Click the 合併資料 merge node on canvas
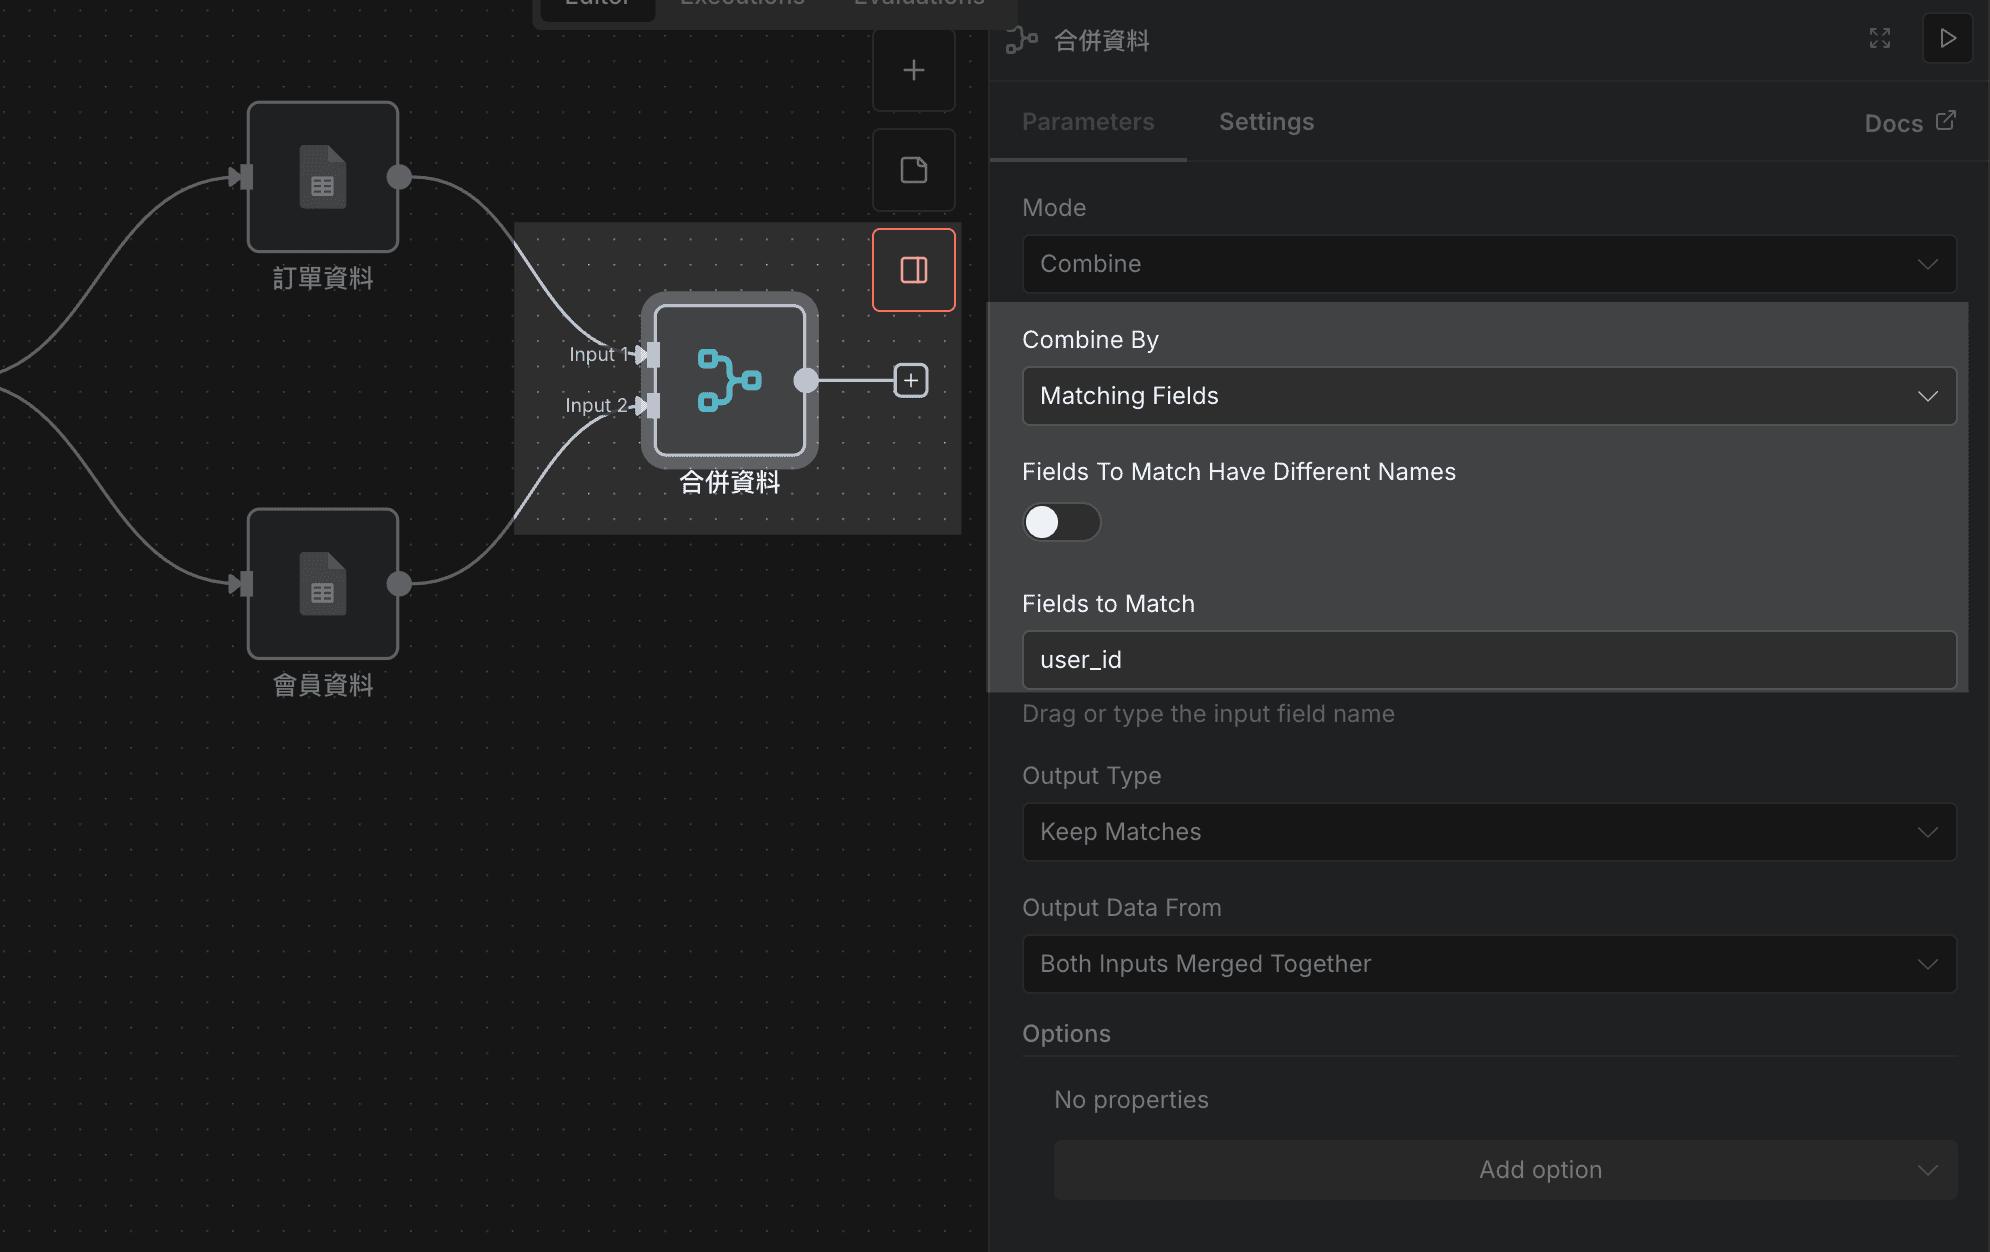 coord(728,382)
